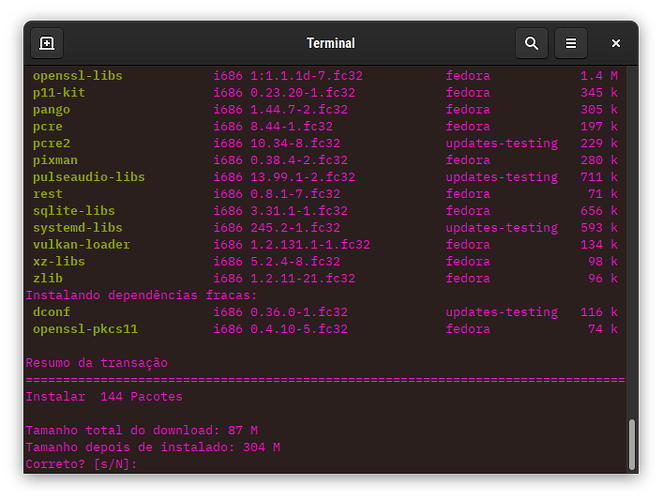The width and height of the screenshot is (662, 500).
Task: Click the 'Resumo da transação' heading
Action: pos(96,363)
